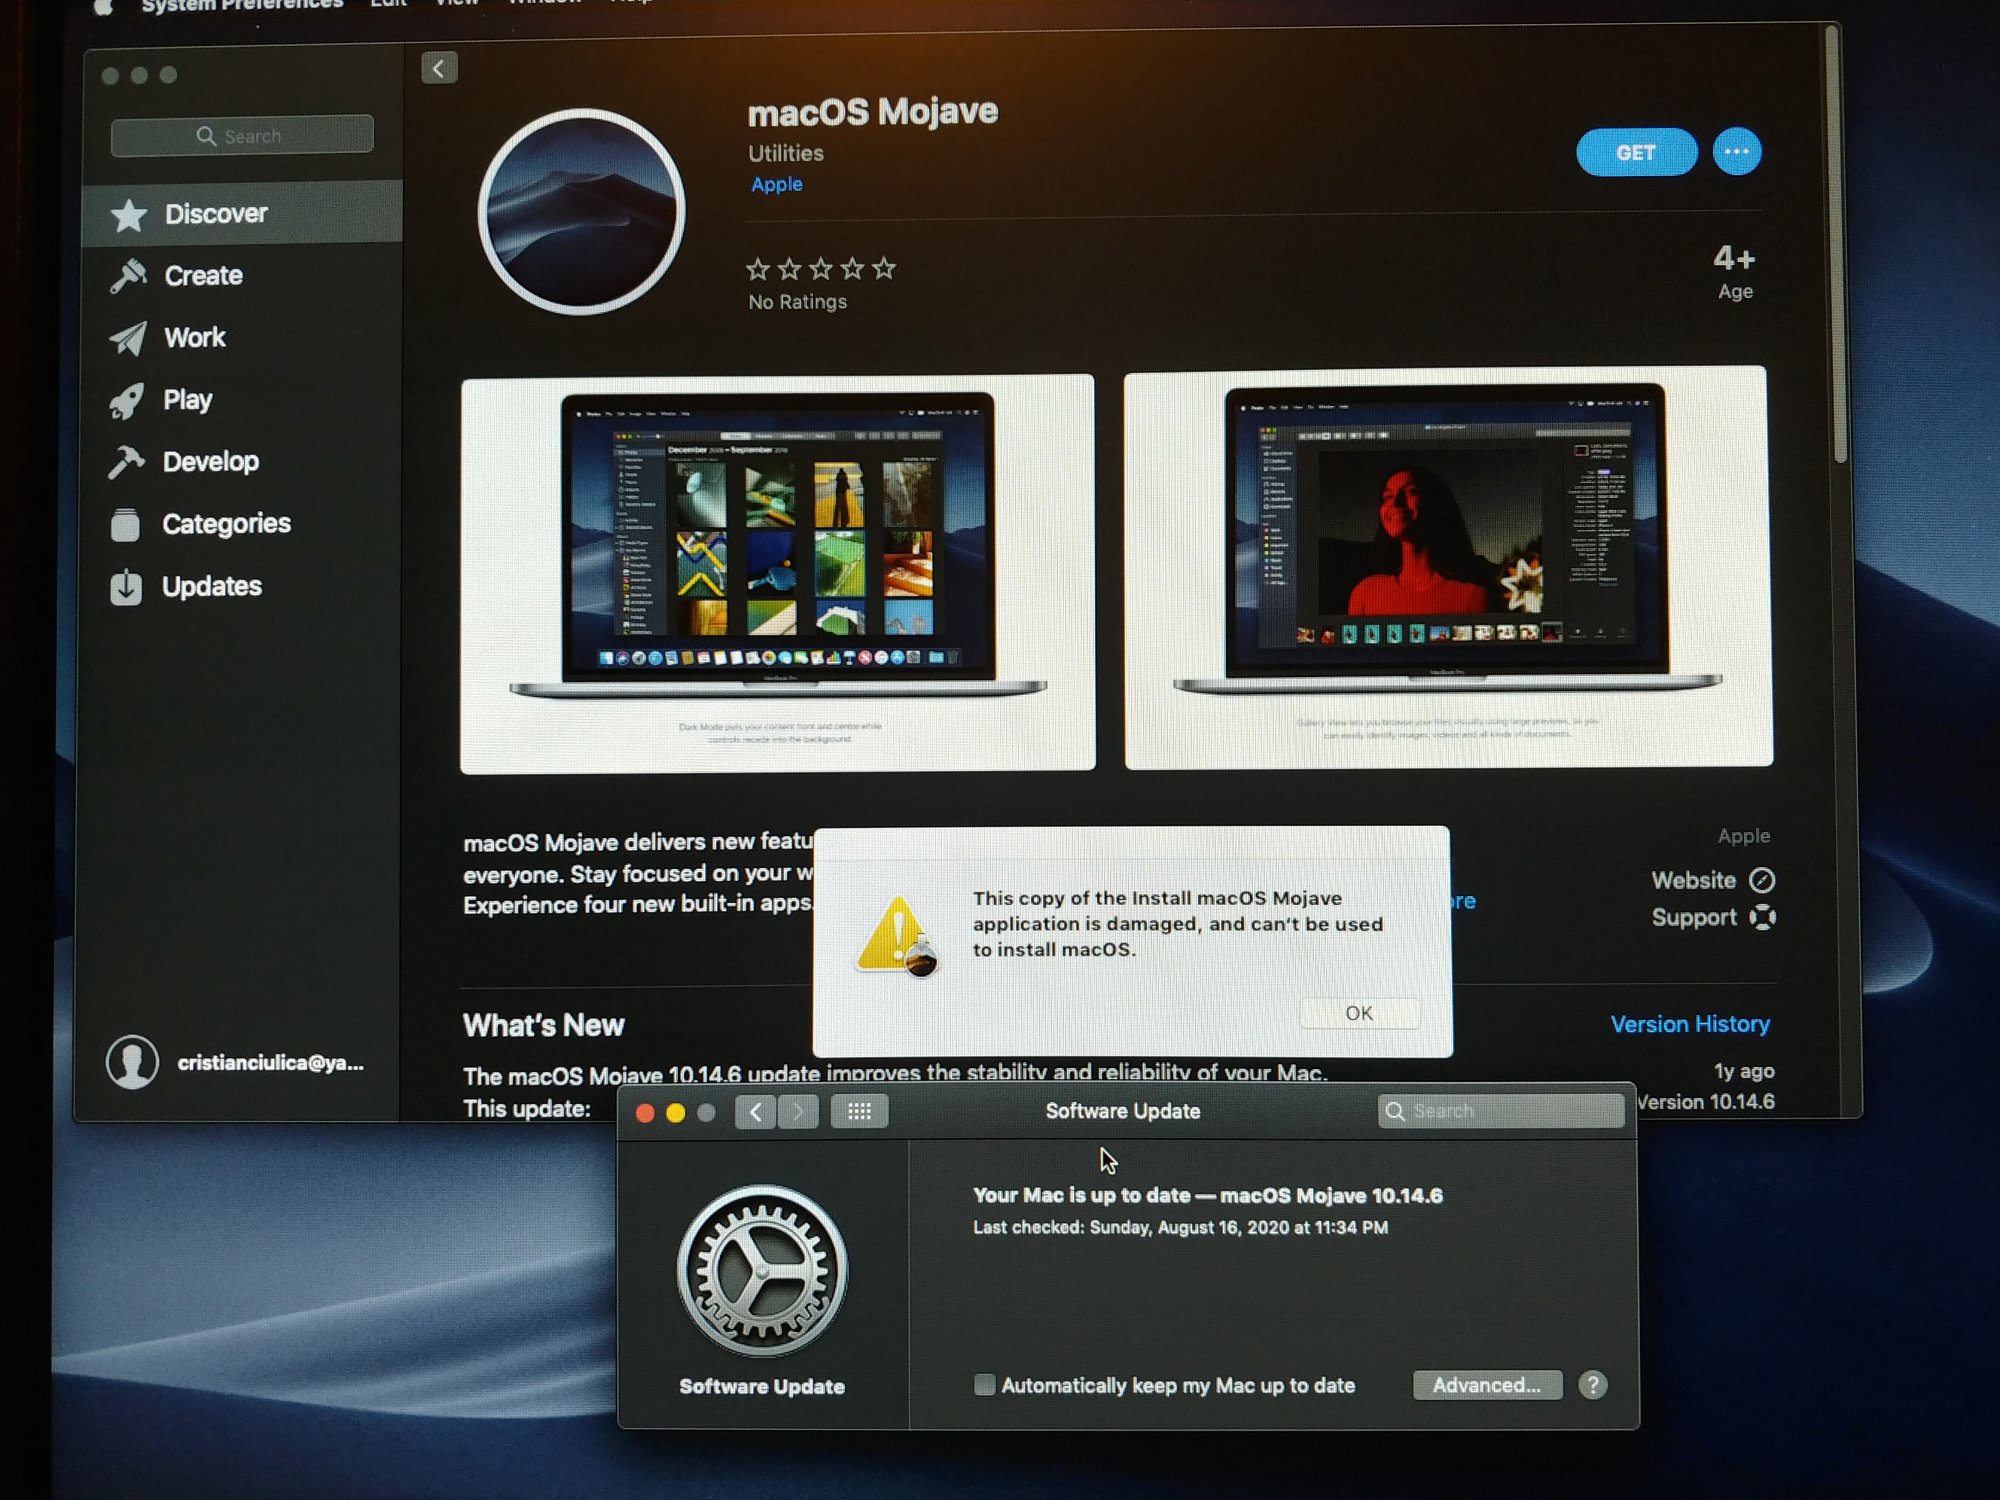Screen dimensions: 2000x1500
Task: Click the cristianciulica@ya... account name
Action: coord(270,1062)
